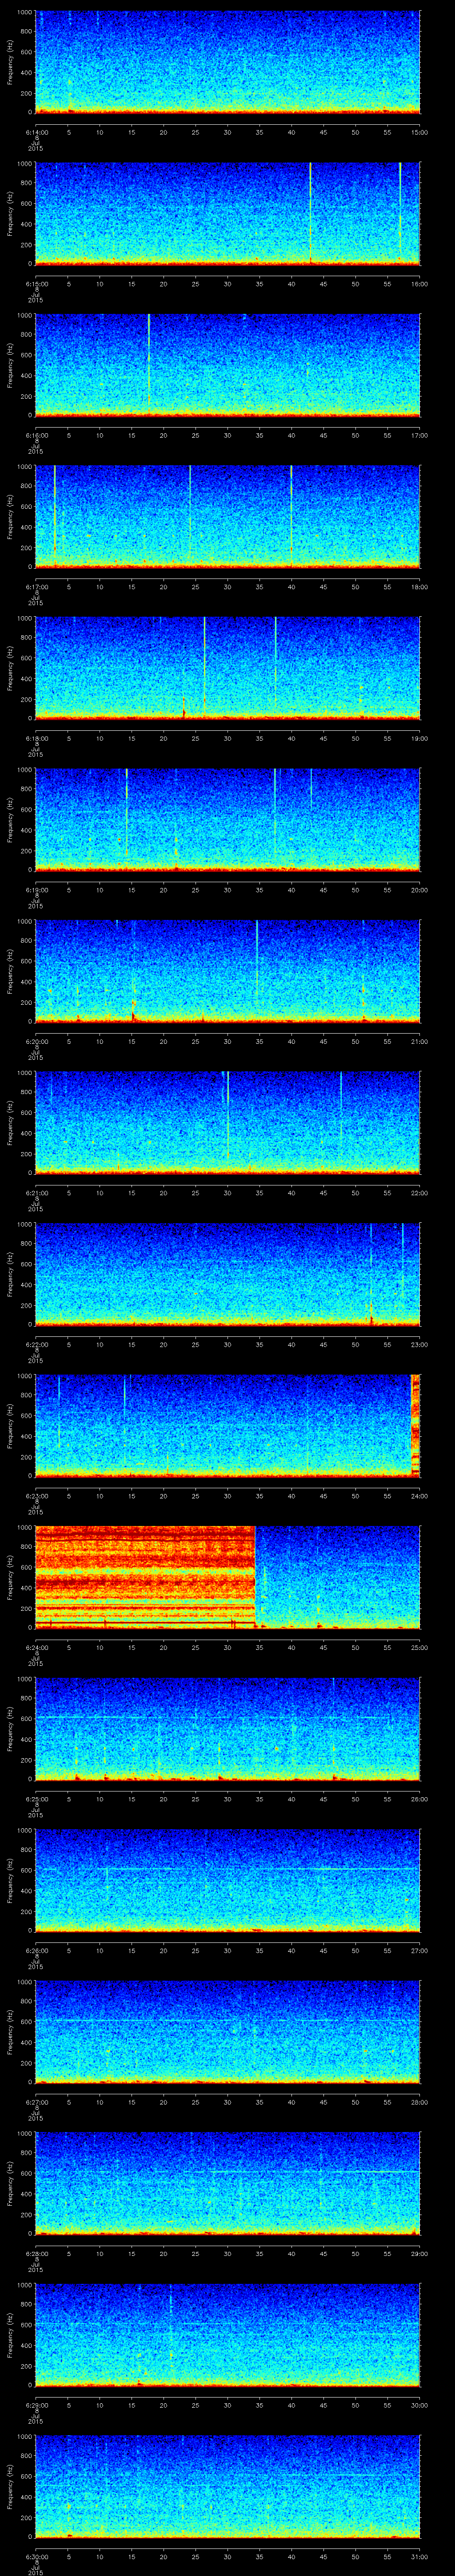Click 'Frequency (Hz)' axis label of 6:14:00 panel
455x2576 pixels.
point(10,62)
